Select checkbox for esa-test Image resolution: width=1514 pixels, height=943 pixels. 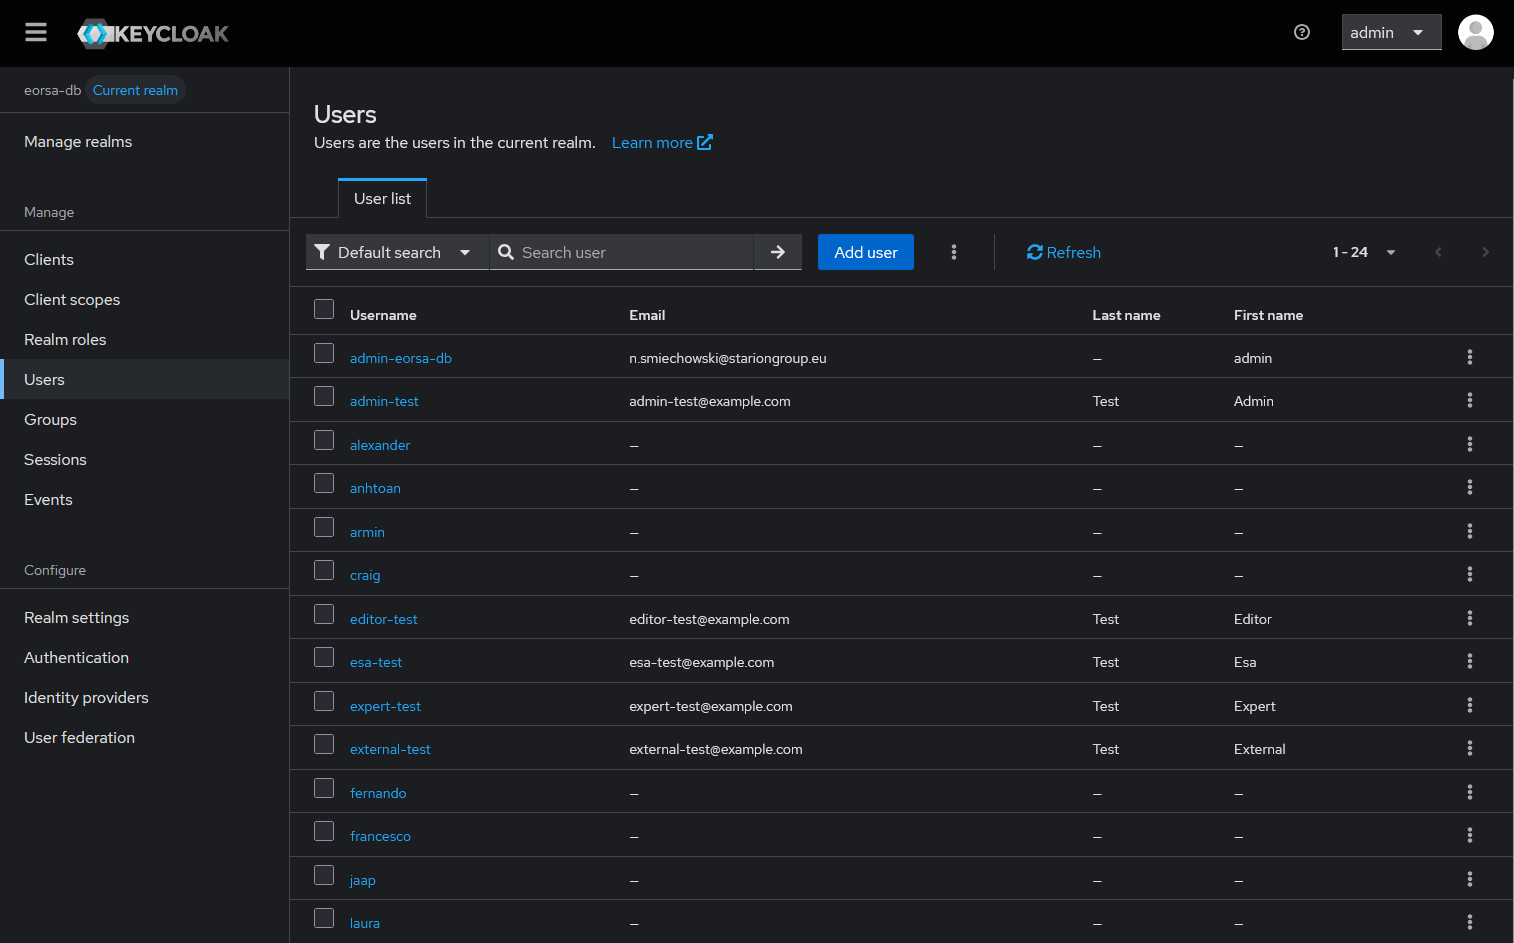point(324,657)
